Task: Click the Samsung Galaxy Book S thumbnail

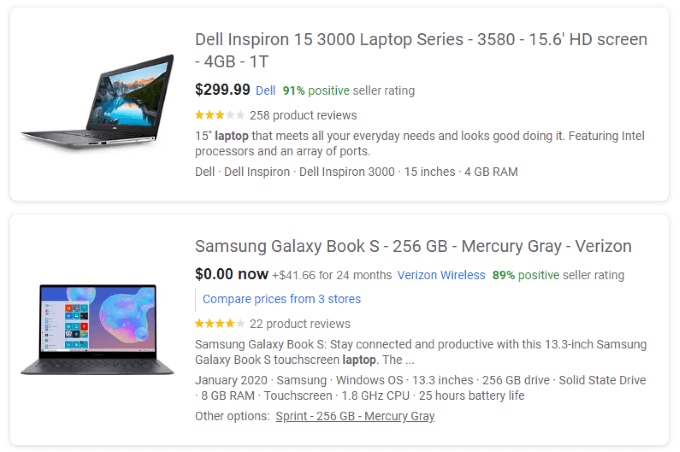Action: tap(97, 329)
